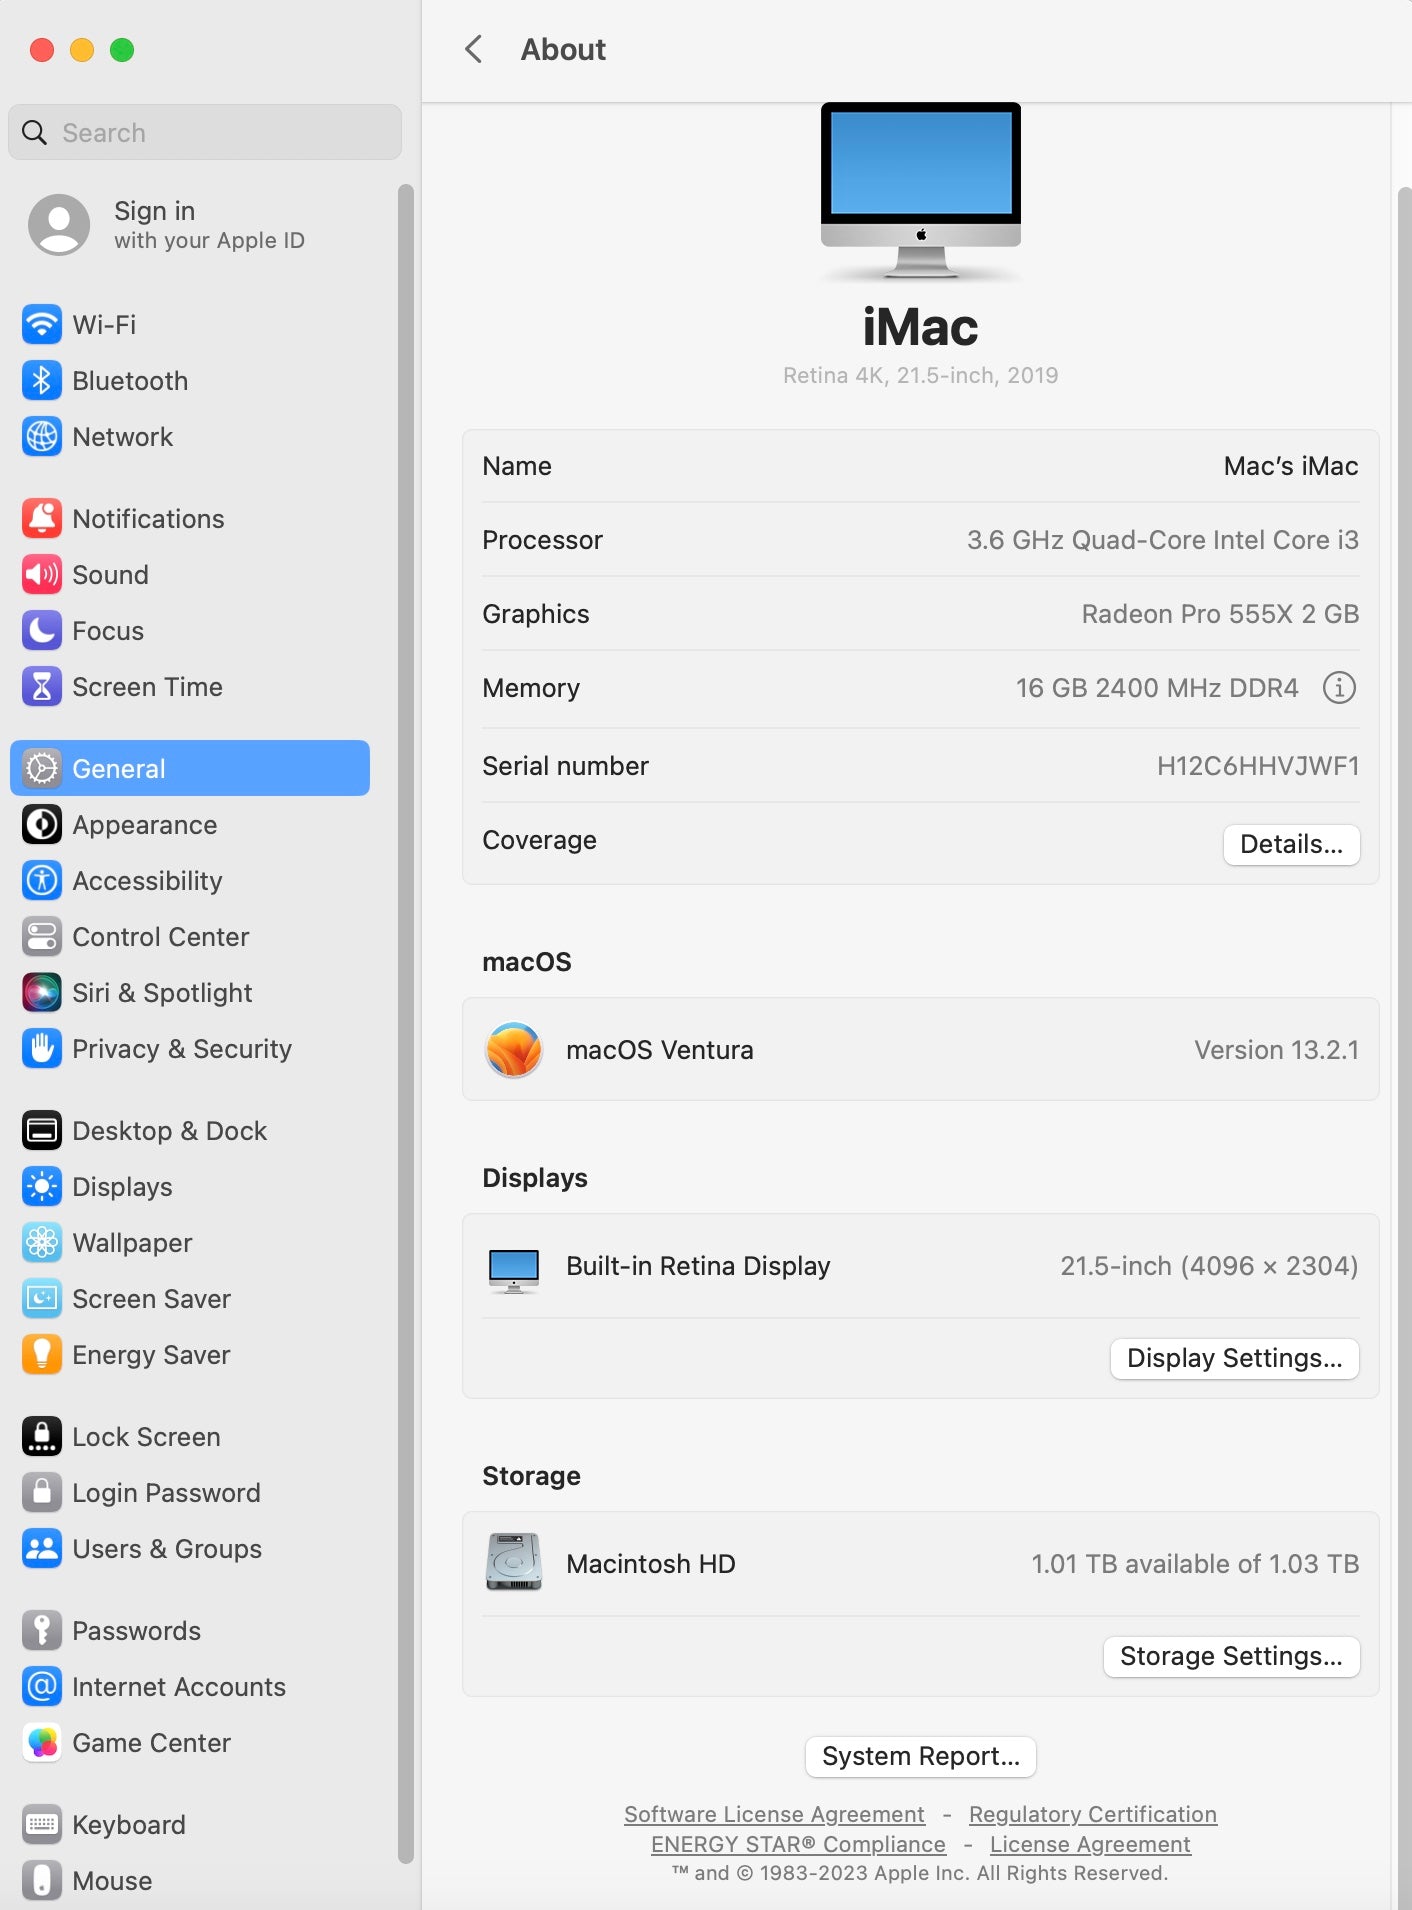The height and width of the screenshot is (1910, 1412).
Task: Click the Notifications bell icon
Action: [42, 518]
